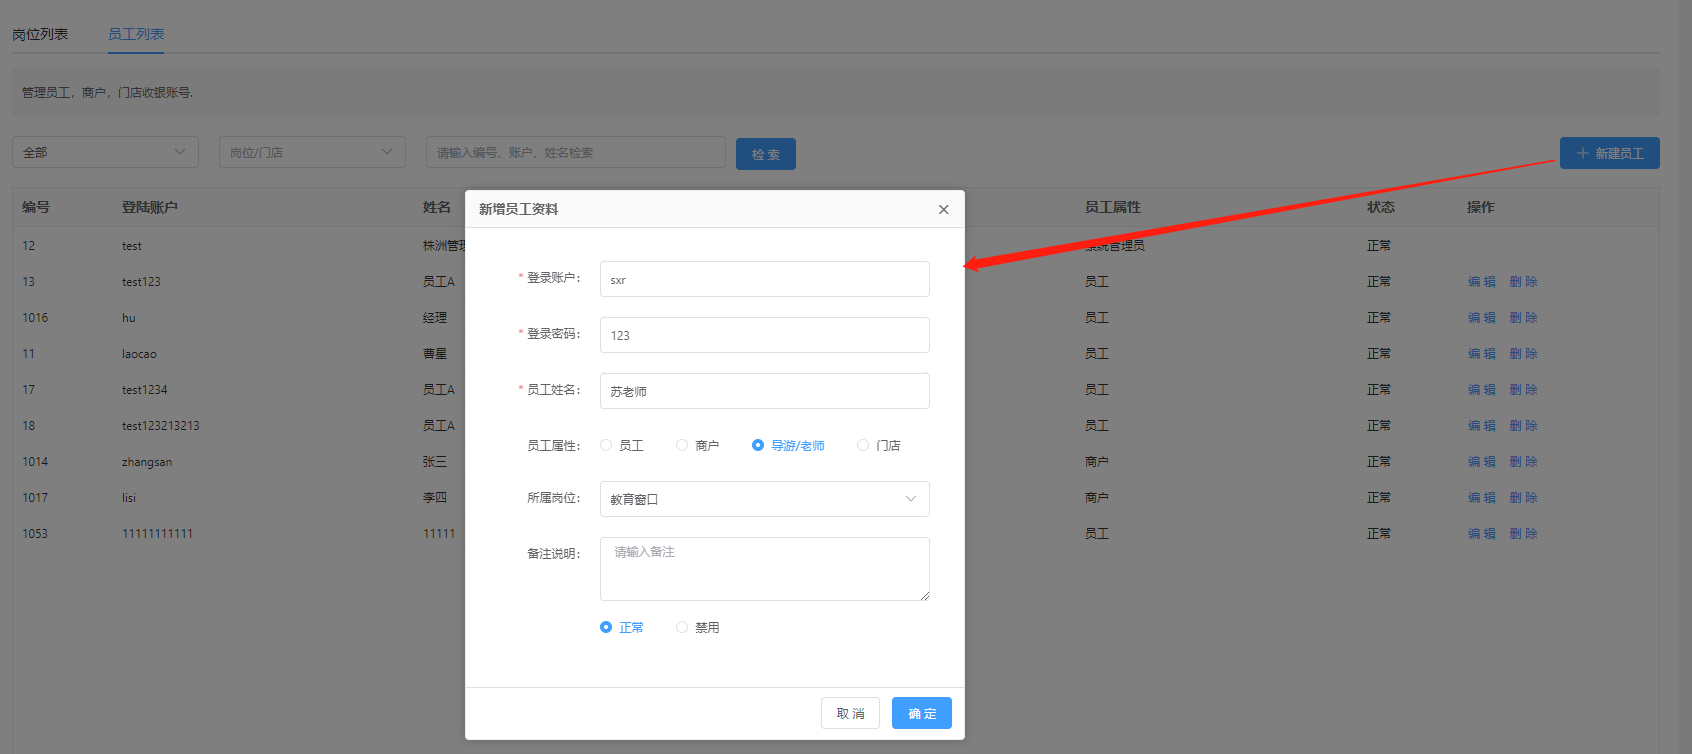Set status to 正常
This screenshot has width=1692, height=754.
606,628
